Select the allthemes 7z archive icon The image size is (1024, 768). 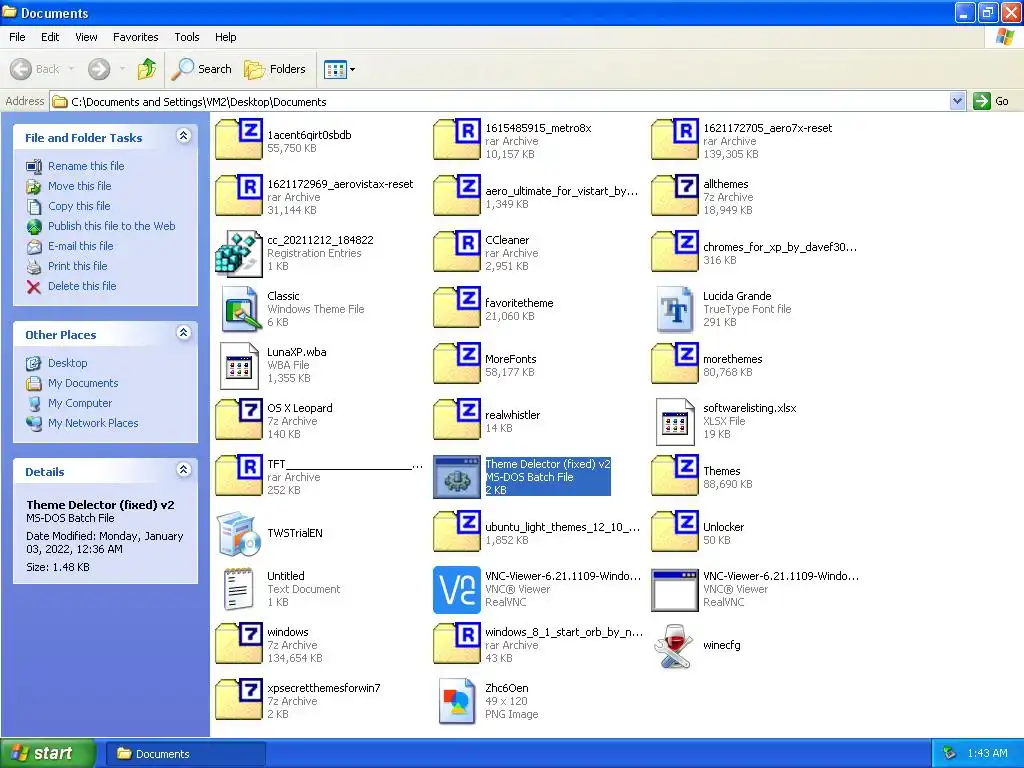pos(675,195)
